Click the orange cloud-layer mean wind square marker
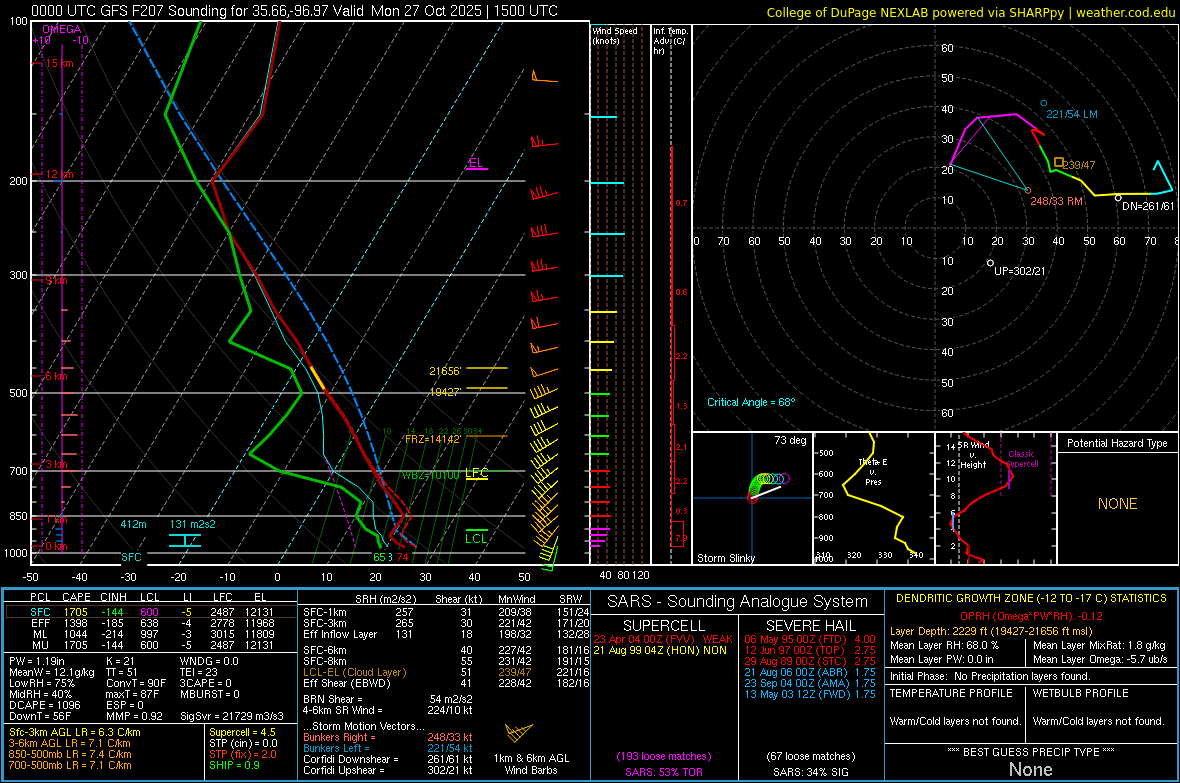This screenshot has height=783, width=1180. pos(1059,162)
